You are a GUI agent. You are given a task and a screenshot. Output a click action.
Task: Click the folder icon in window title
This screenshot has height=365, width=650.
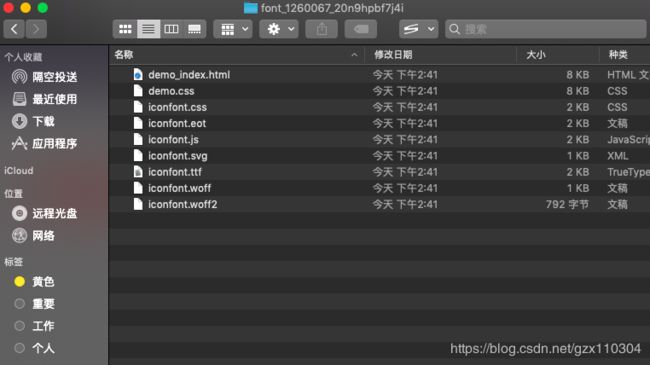[x=250, y=8]
